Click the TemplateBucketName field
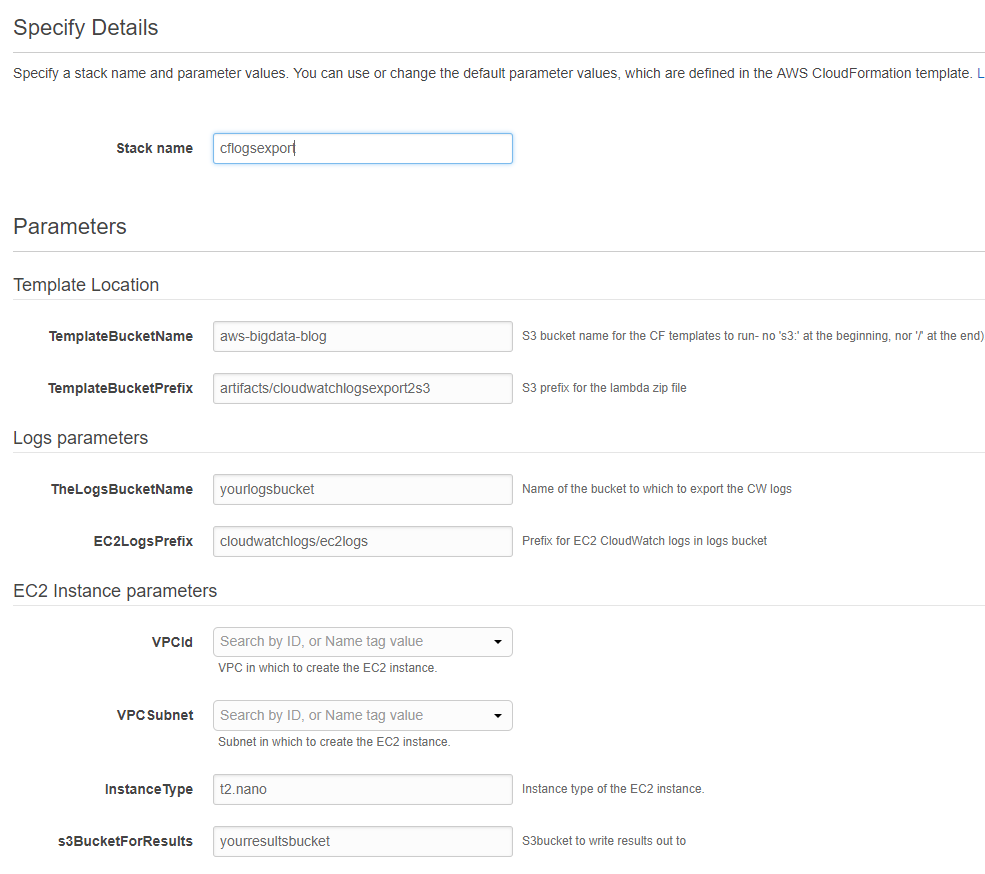 (362, 336)
